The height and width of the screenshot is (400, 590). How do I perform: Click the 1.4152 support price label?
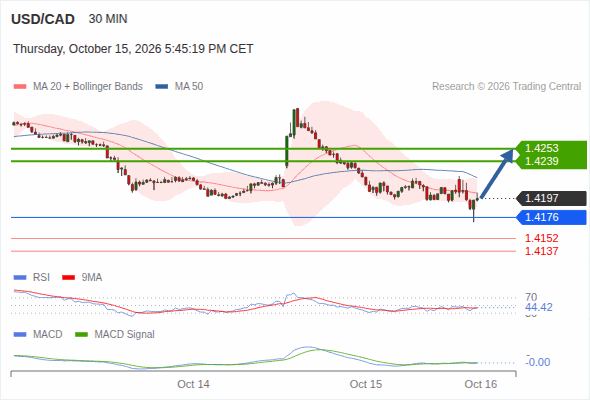coord(542,238)
